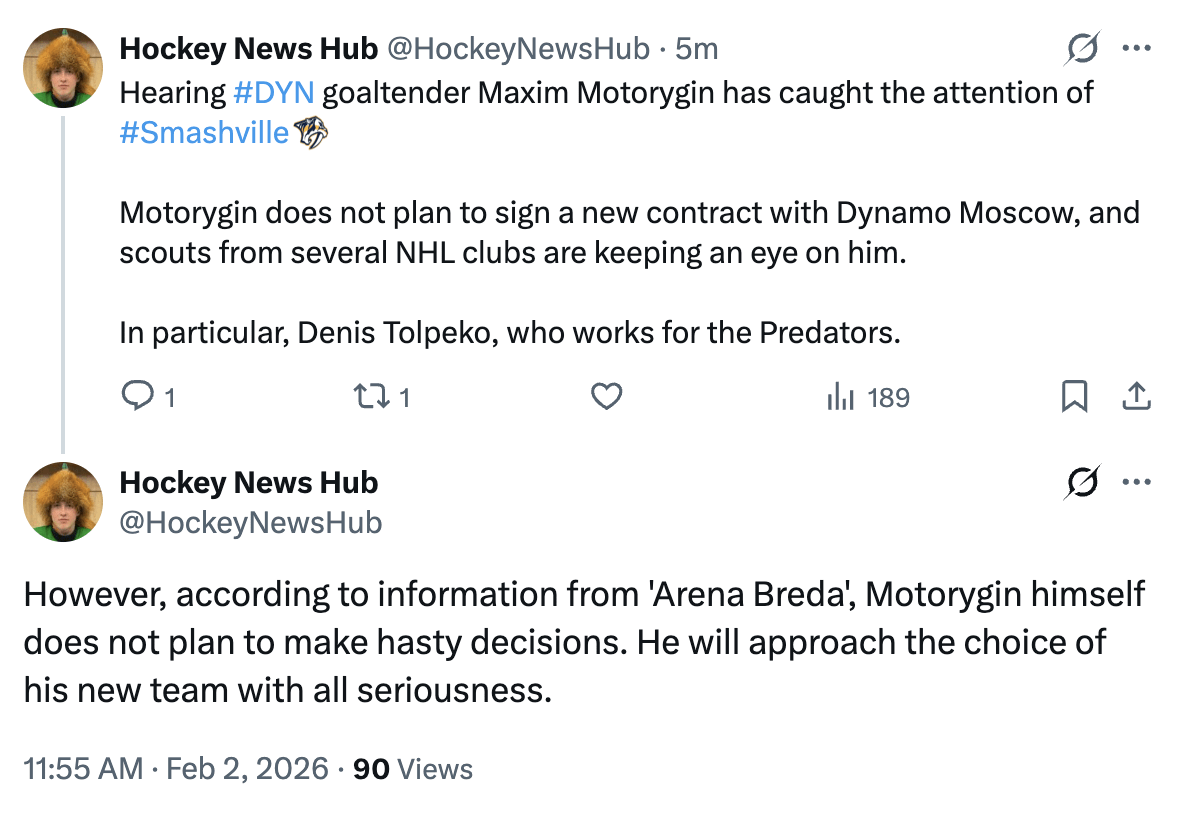Click Grok icon on the second tweet
This screenshot has width=1178, height=822.
(1085, 482)
